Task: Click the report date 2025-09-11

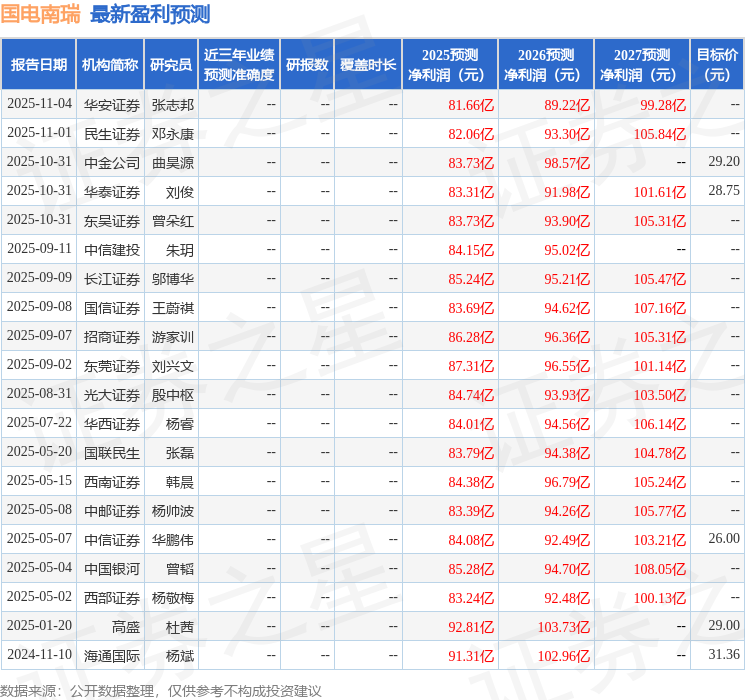Action: [39, 249]
